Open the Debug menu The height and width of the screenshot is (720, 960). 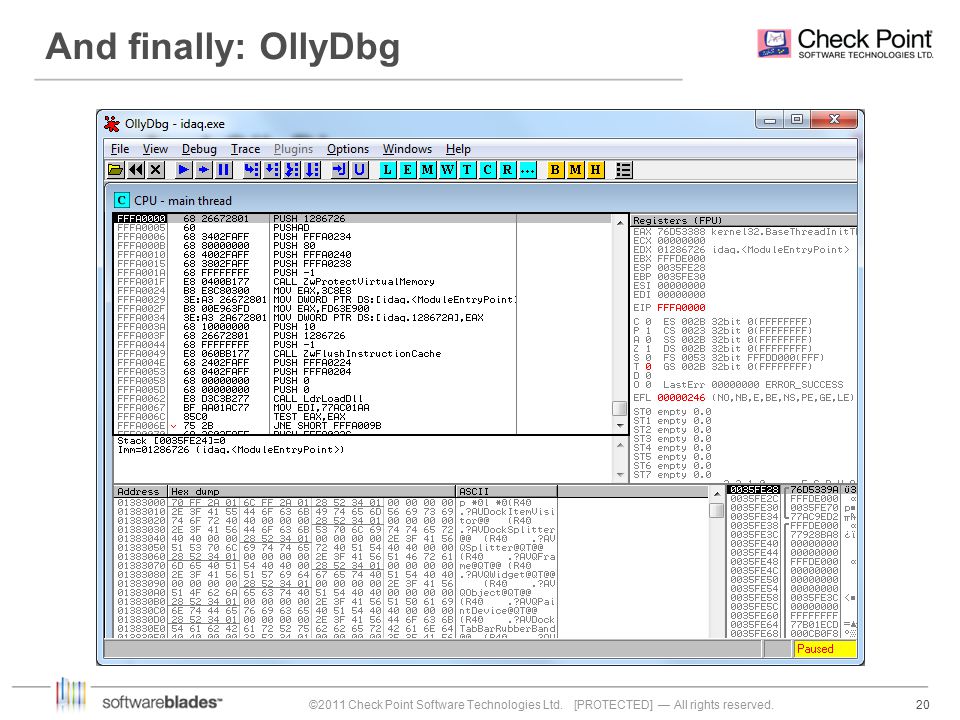(199, 149)
